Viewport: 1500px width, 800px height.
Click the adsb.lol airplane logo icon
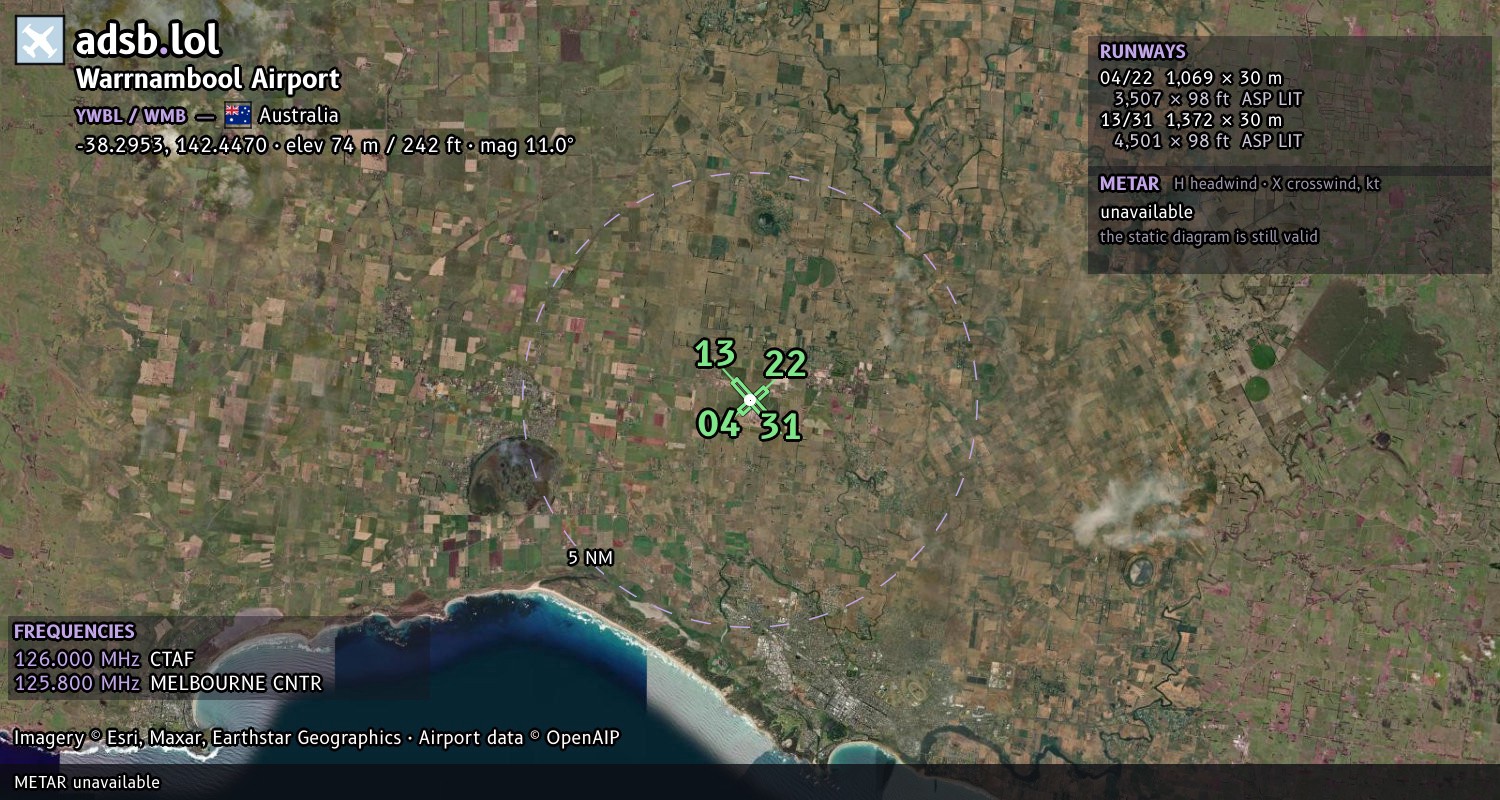pyautogui.click(x=40, y=40)
